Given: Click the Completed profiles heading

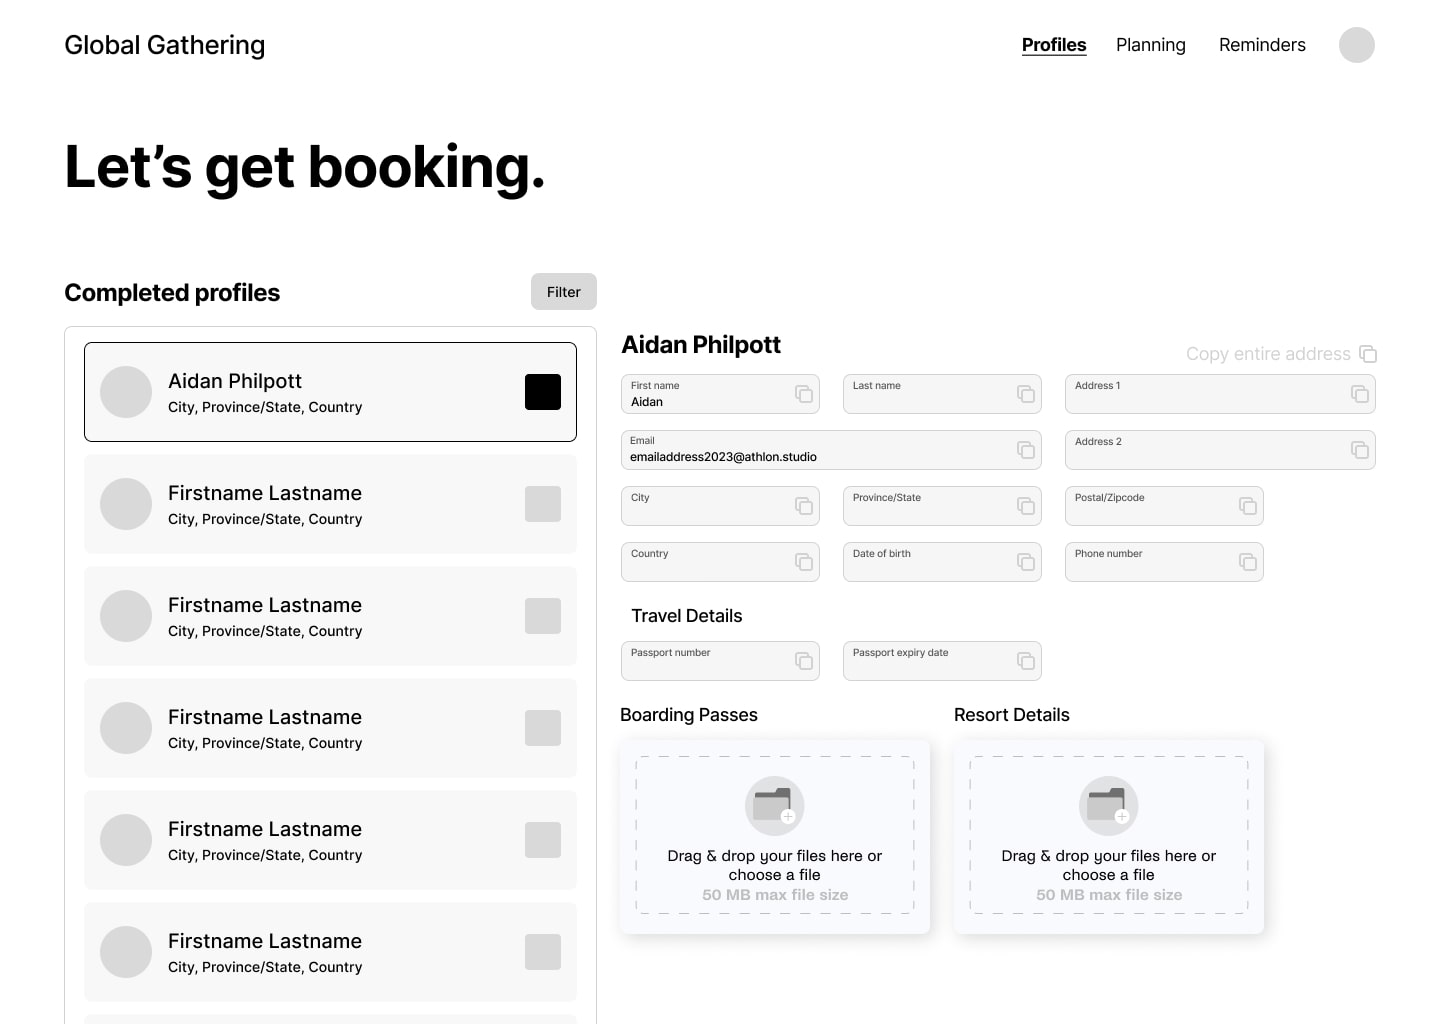Looking at the screenshot, I should [172, 293].
